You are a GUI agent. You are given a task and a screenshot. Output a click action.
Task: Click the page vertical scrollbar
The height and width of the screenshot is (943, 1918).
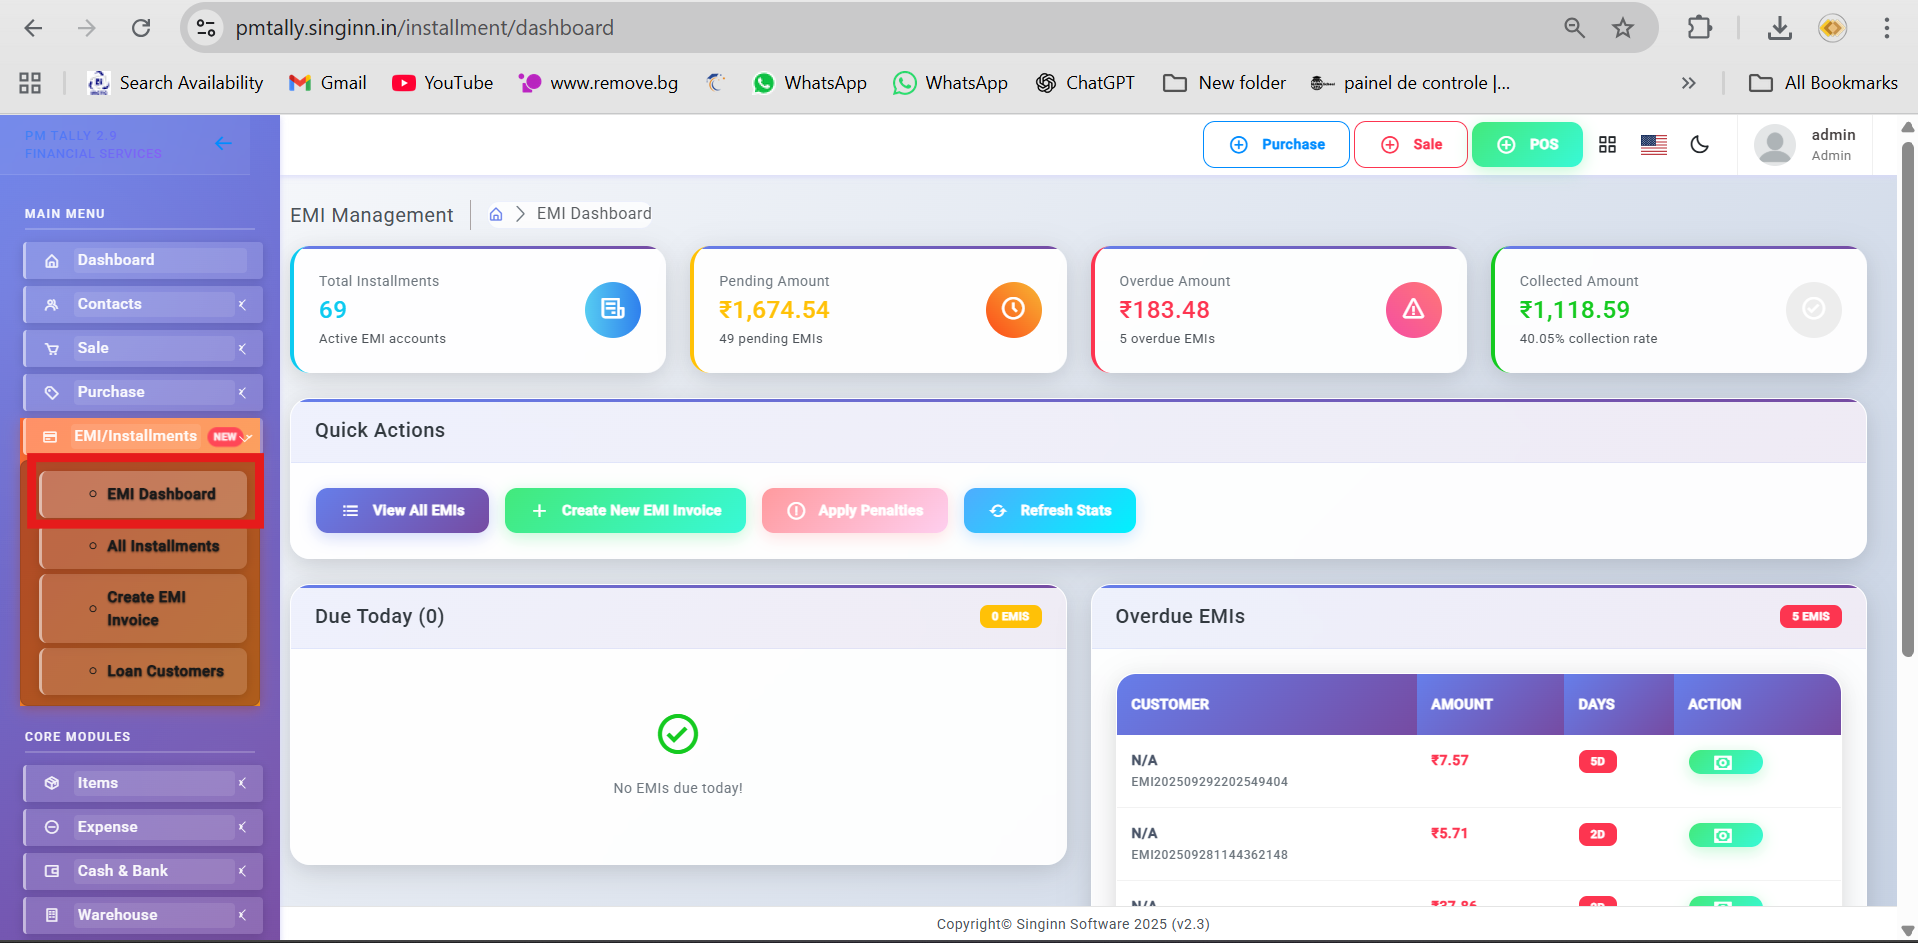[1907, 400]
